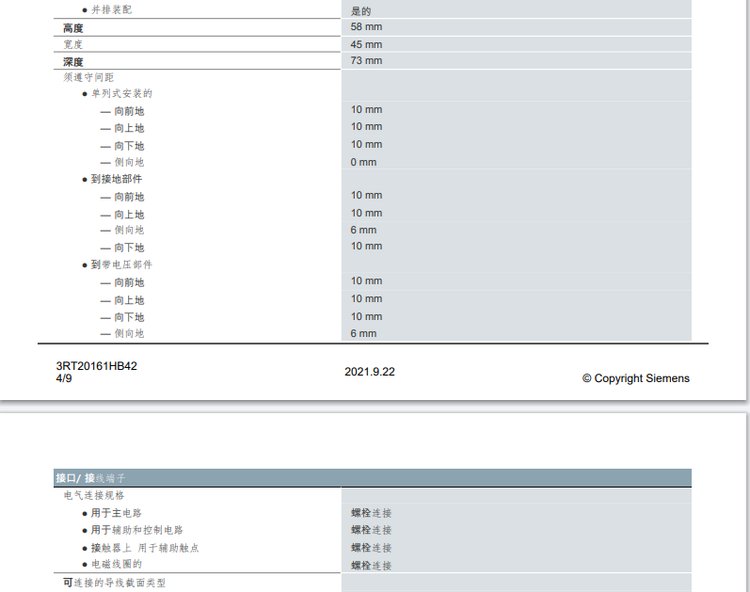The height and width of the screenshot is (592, 750).
Task: Click the 须遵守间距 heading
Action: (88, 77)
